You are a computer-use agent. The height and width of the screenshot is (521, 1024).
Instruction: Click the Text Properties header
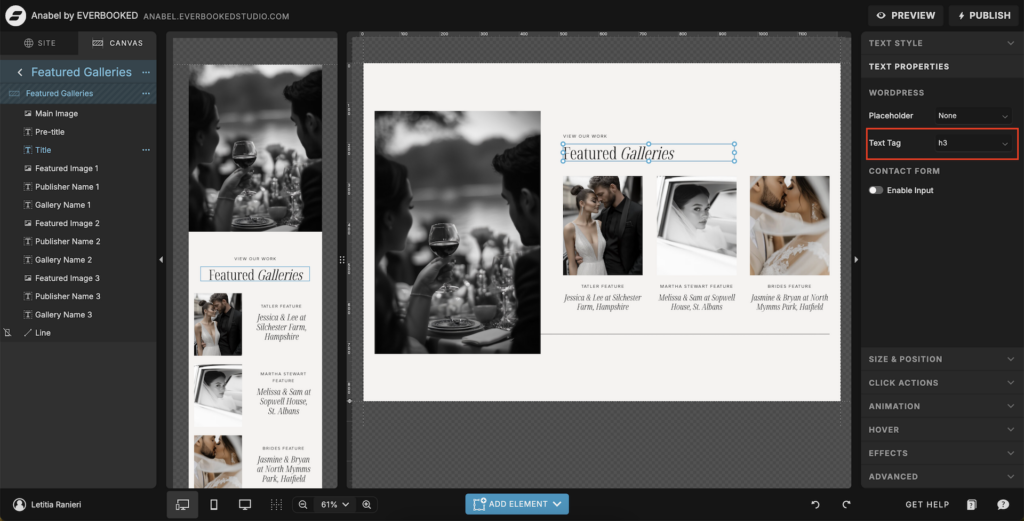click(x=942, y=67)
